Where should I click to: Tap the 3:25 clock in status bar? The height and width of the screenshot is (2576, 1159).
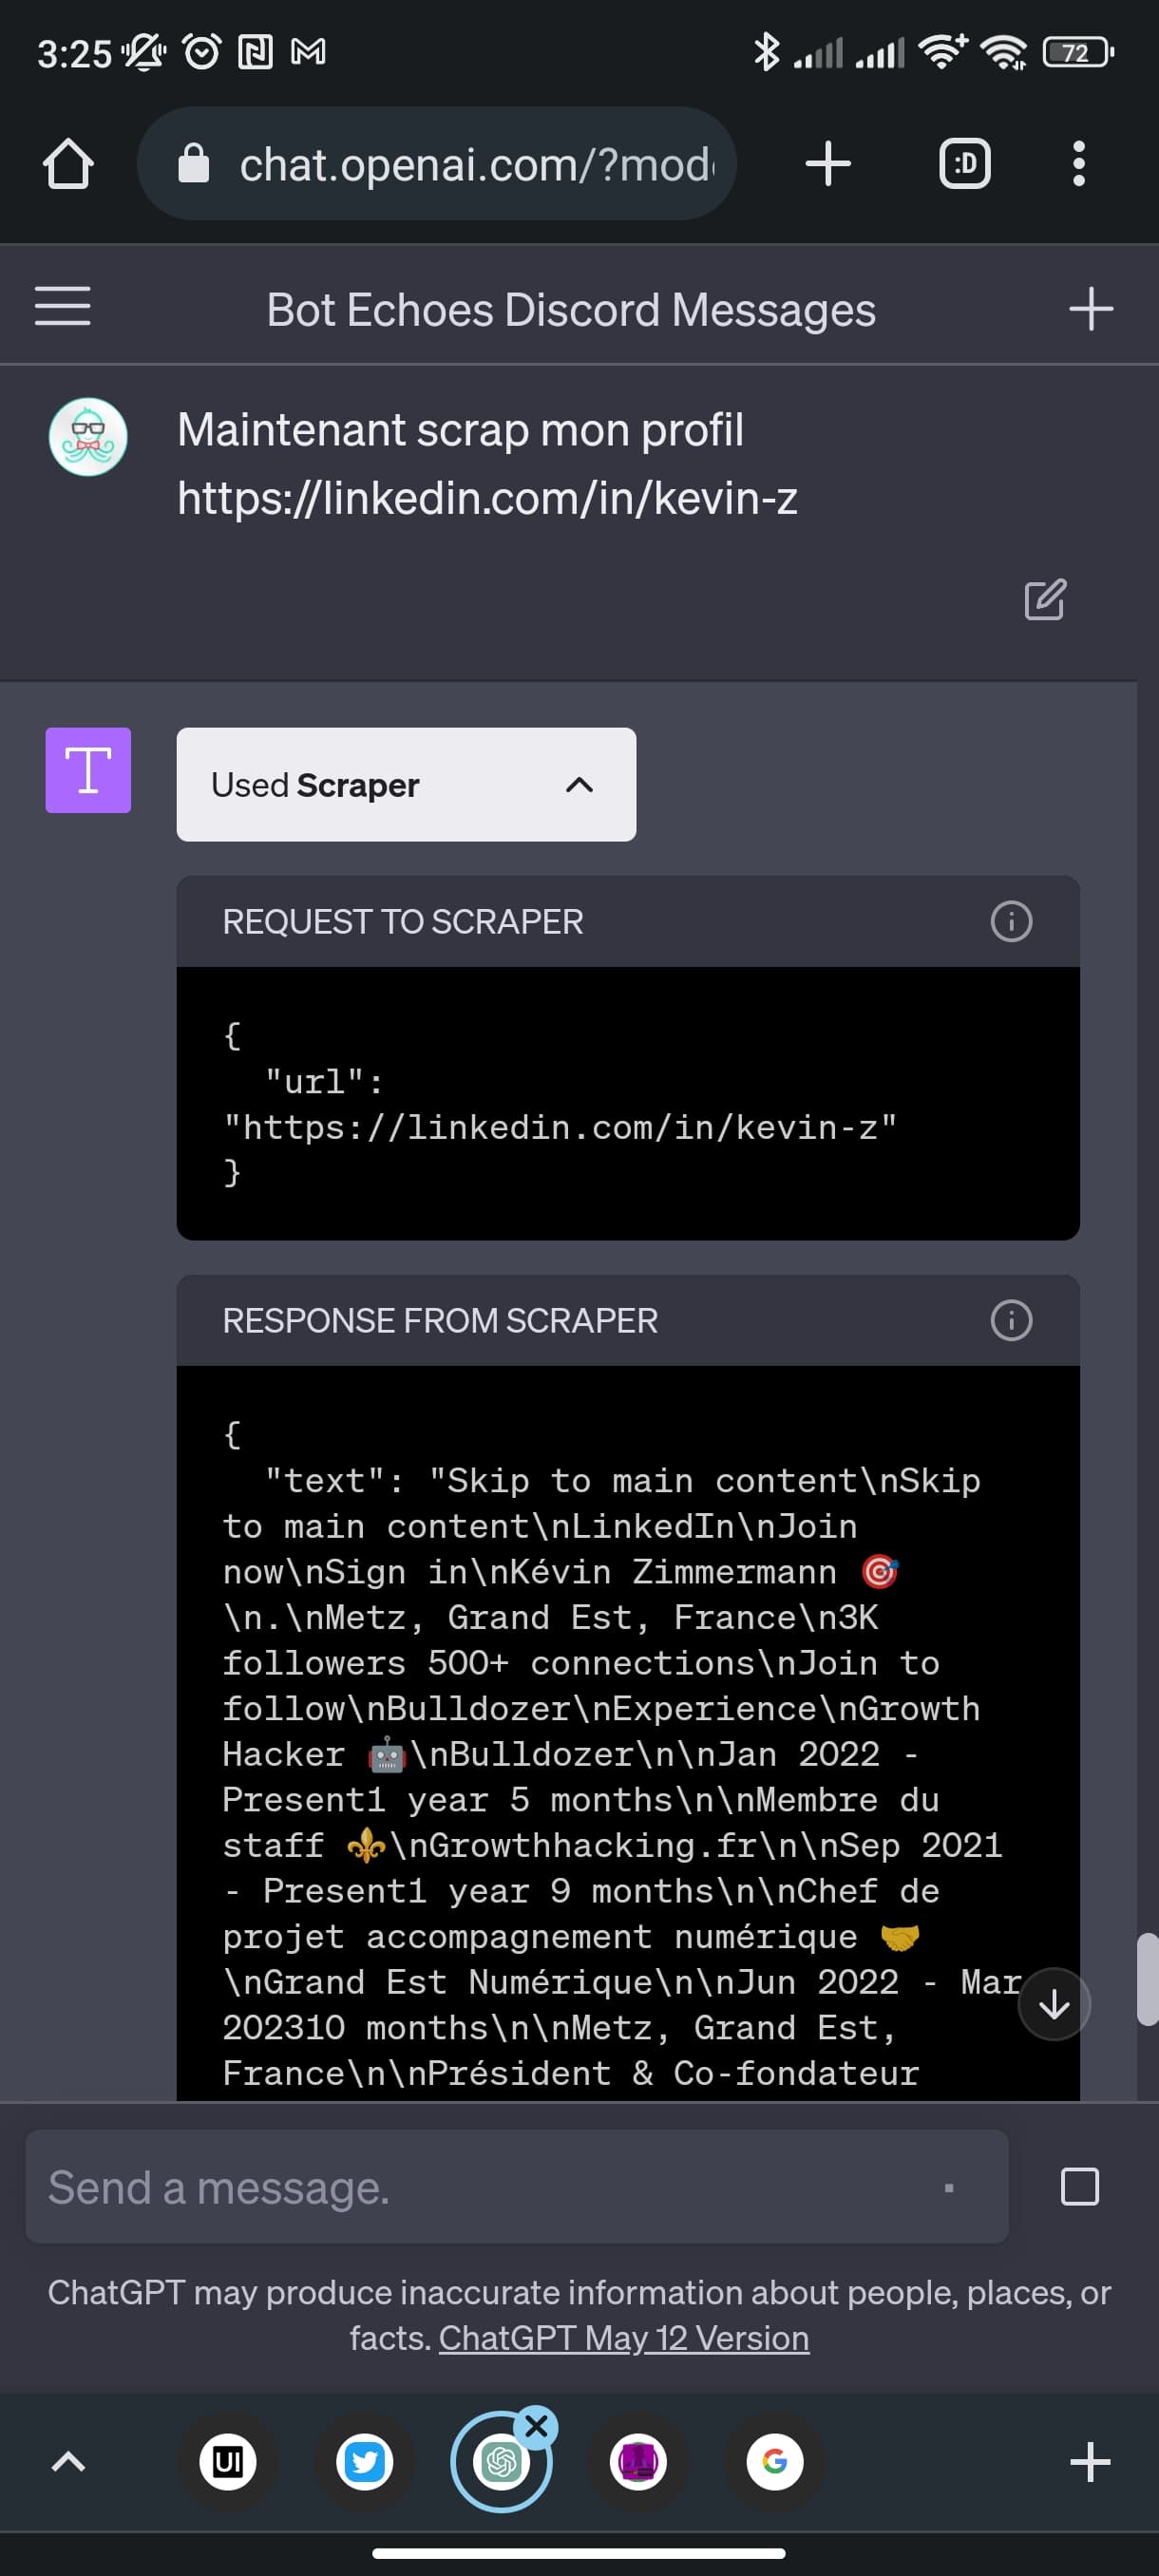tap(74, 53)
